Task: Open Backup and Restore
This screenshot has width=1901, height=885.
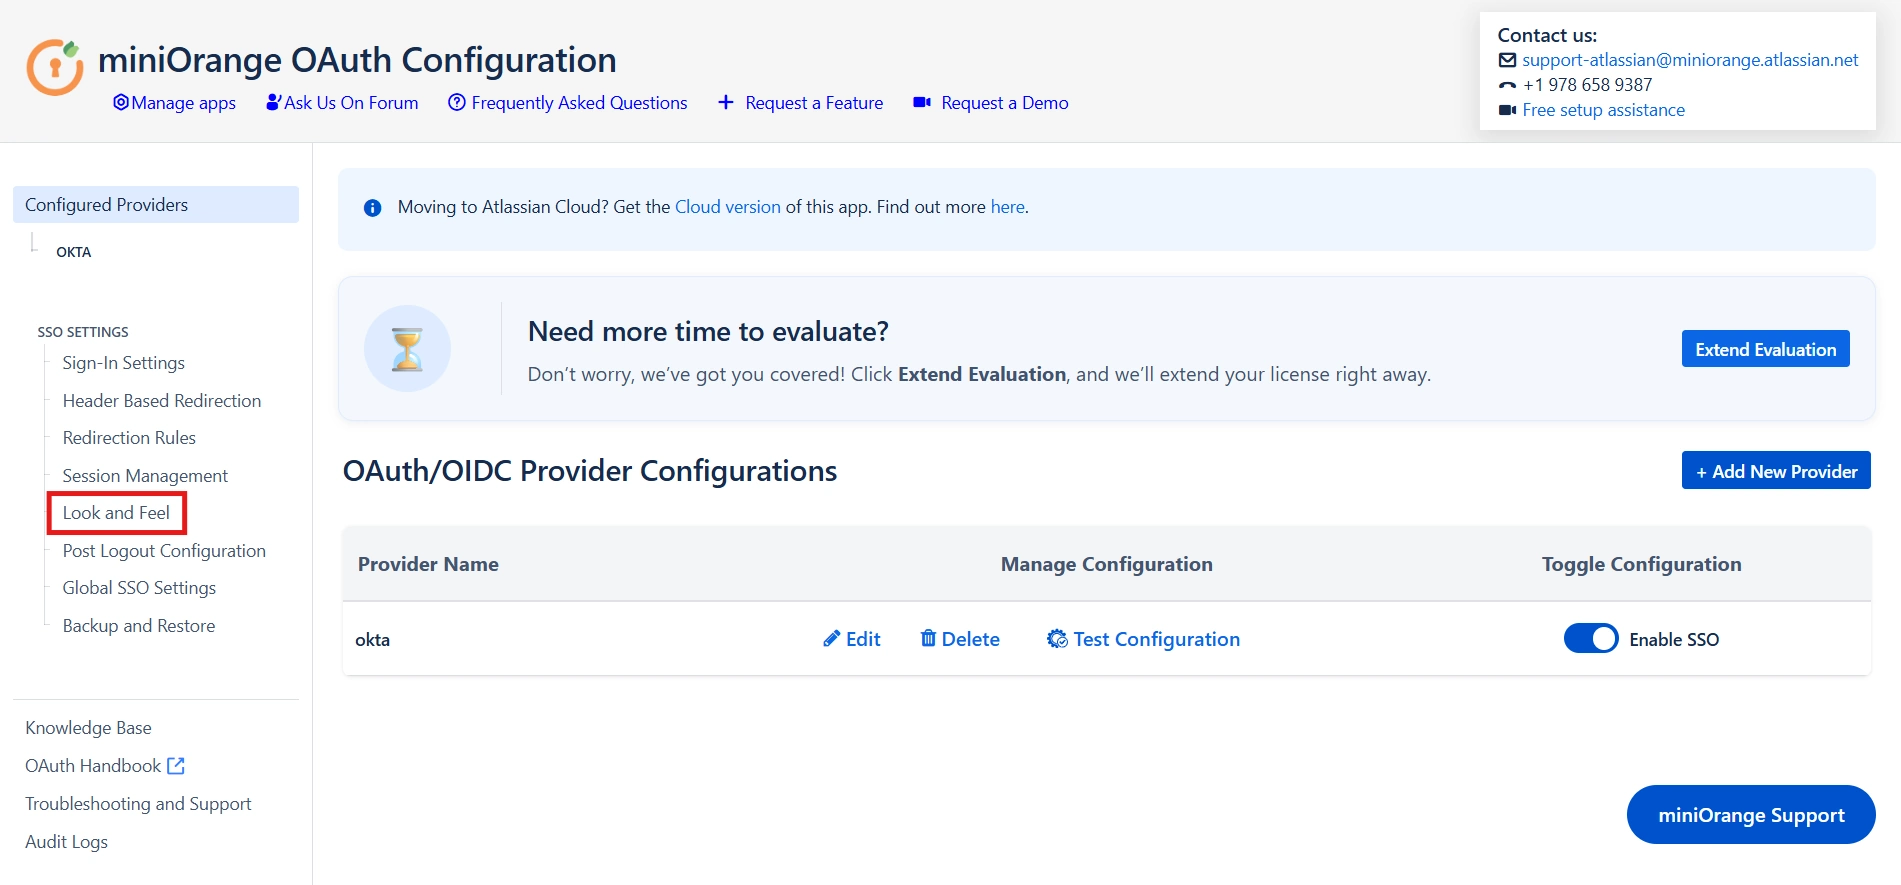Action: pos(138,626)
